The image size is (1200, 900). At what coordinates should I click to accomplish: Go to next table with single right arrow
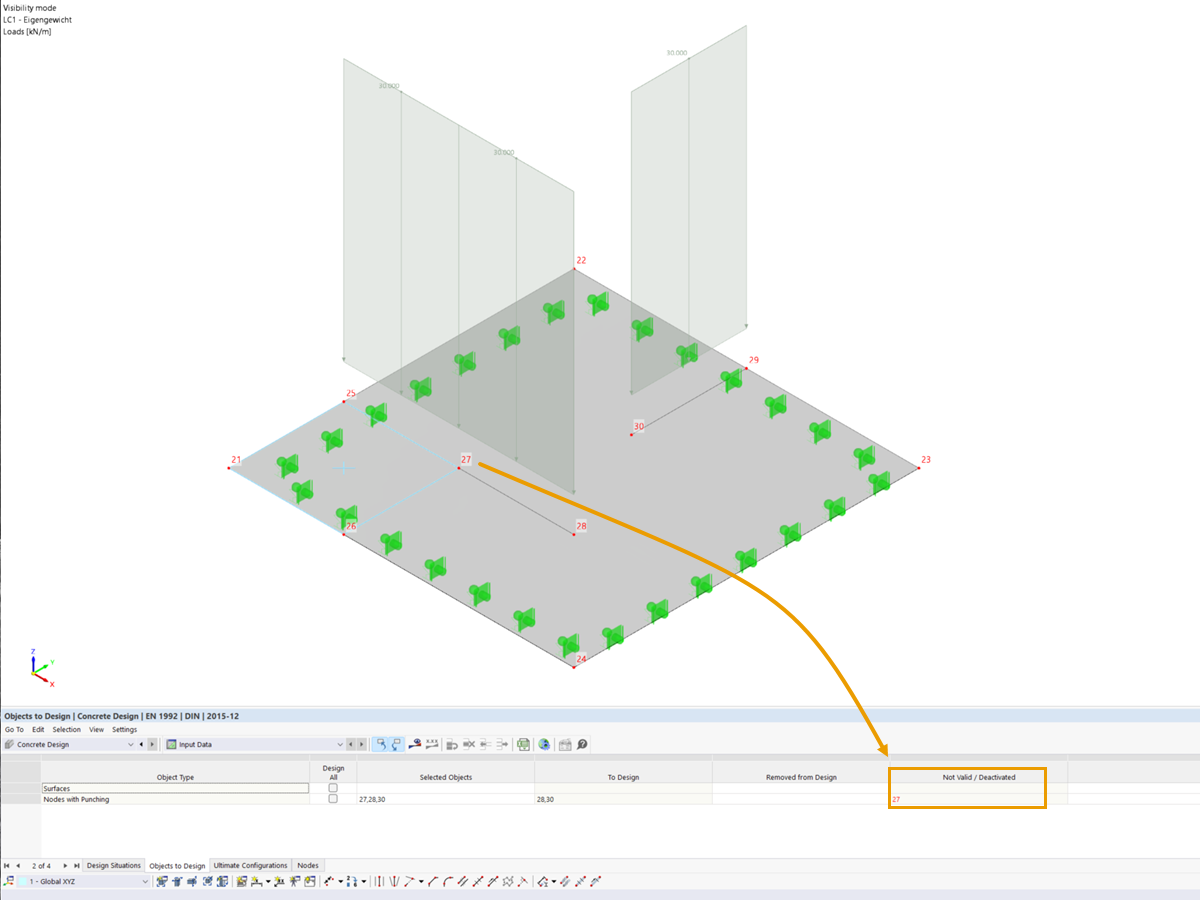[65, 865]
